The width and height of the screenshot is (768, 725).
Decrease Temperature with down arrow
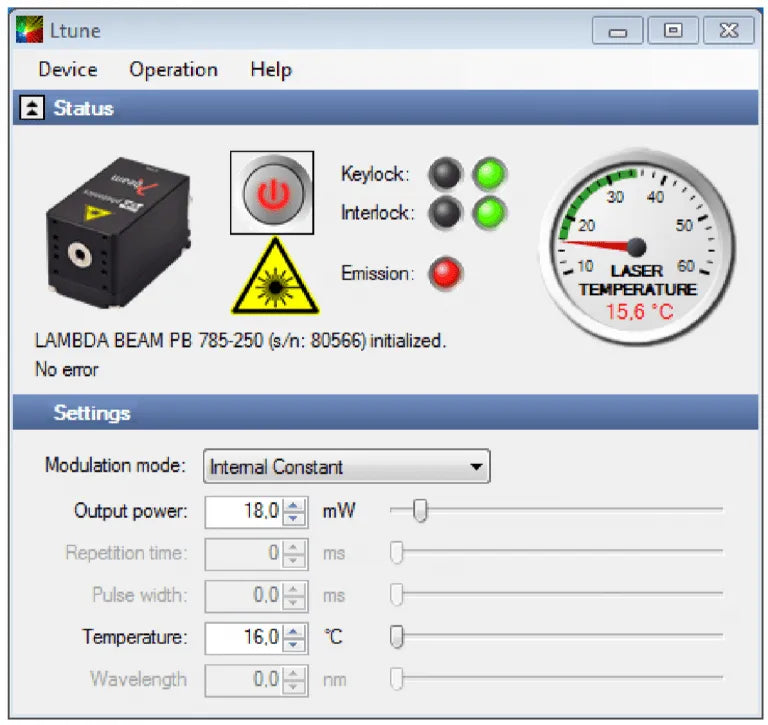pyautogui.click(x=294, y=645)
